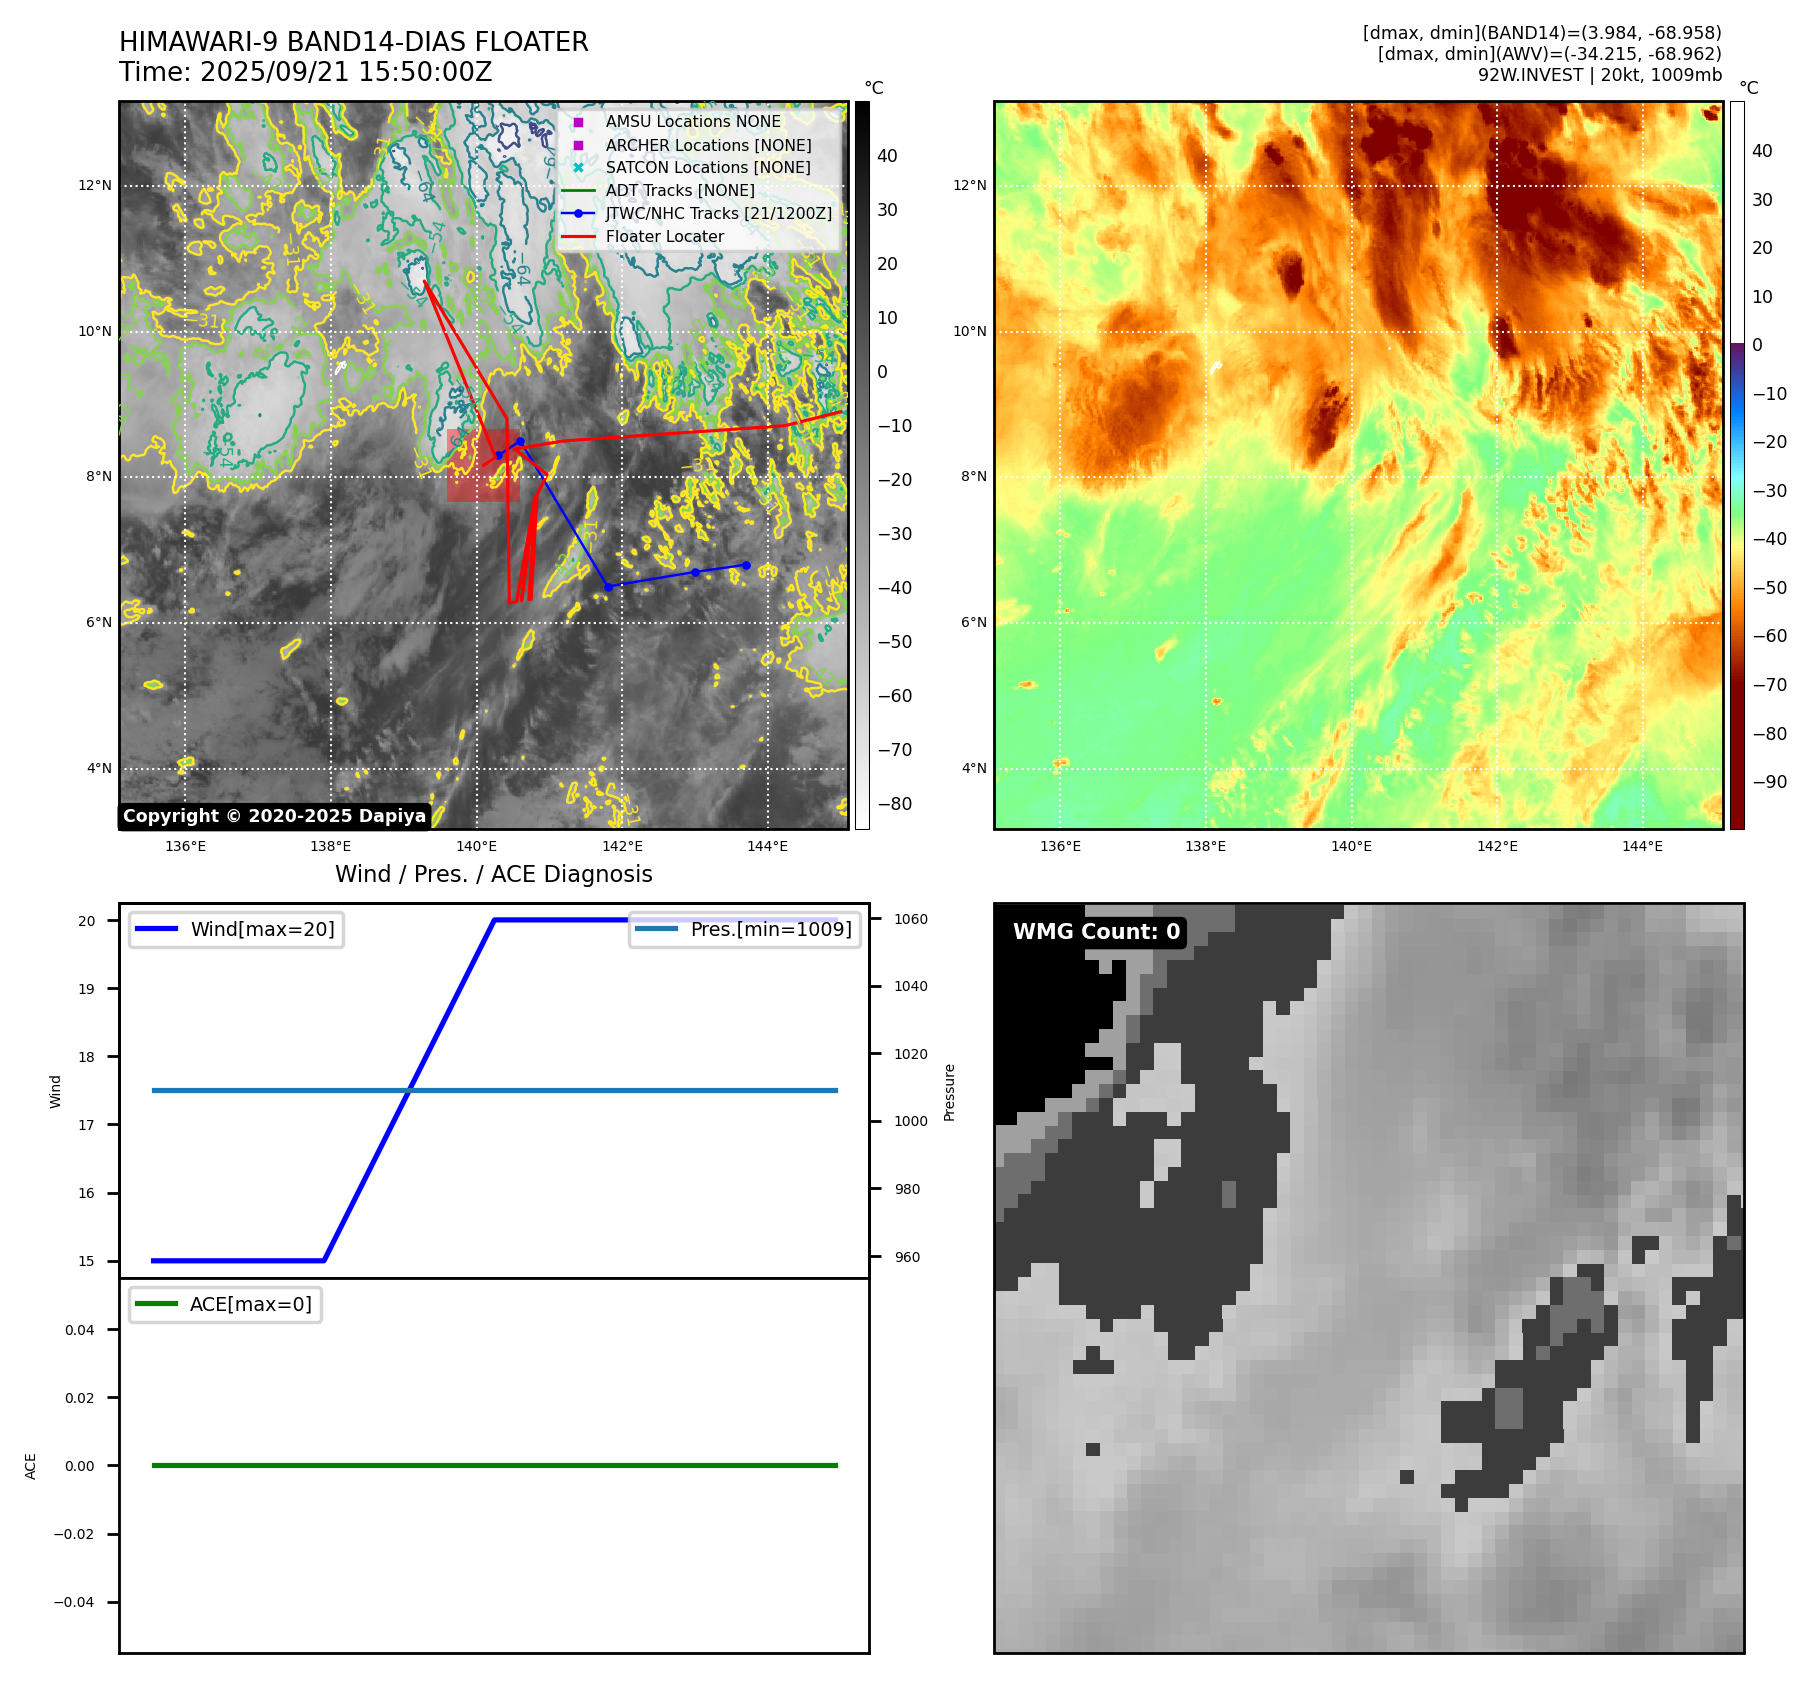Click the ARCHER Locations [NONE] legend entry
This screenshot has width=1813, height=1690.
(708, 145)
